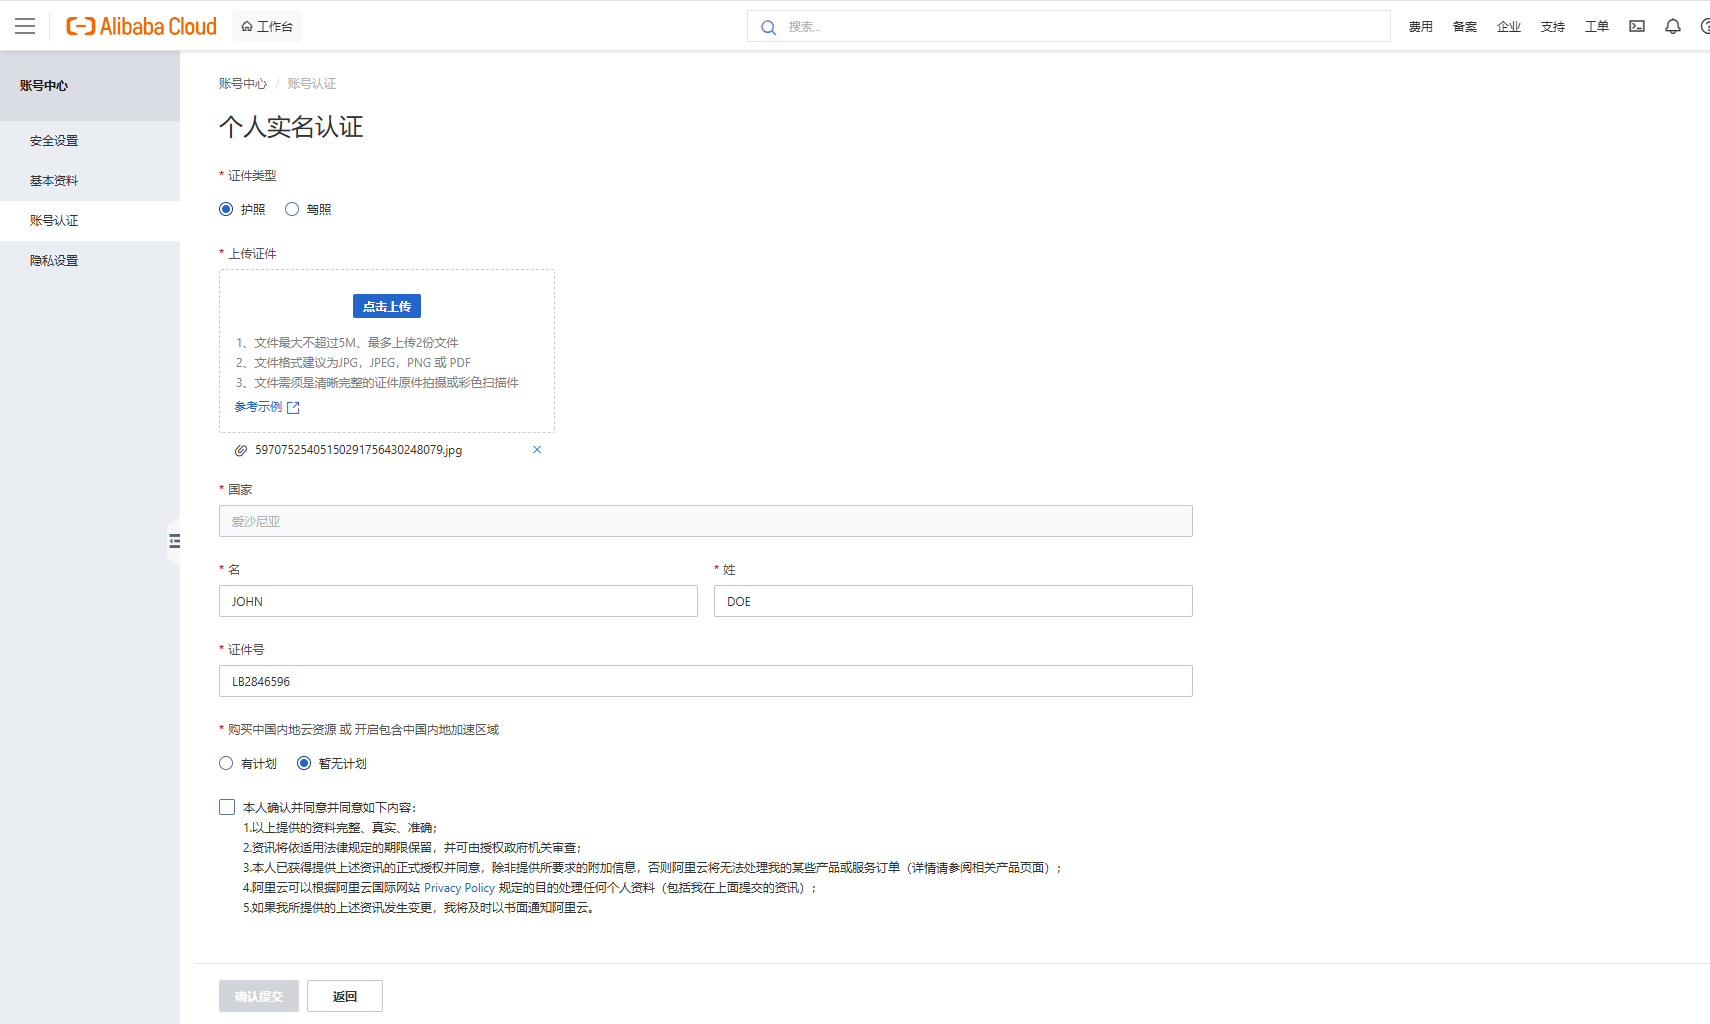The width and height of the screenshot is (1710, 1024).
Task: Select the 护照 passport radio button
Action: (x=226, y=209)
